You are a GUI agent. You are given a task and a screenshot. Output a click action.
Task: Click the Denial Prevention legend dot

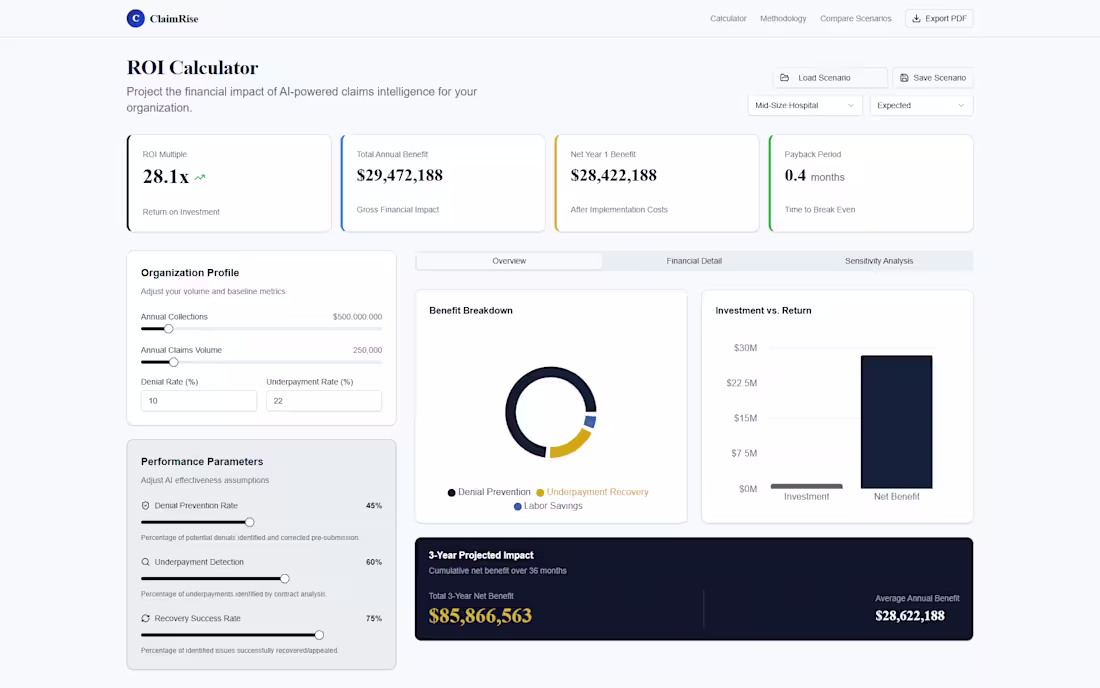coord(451,492)
